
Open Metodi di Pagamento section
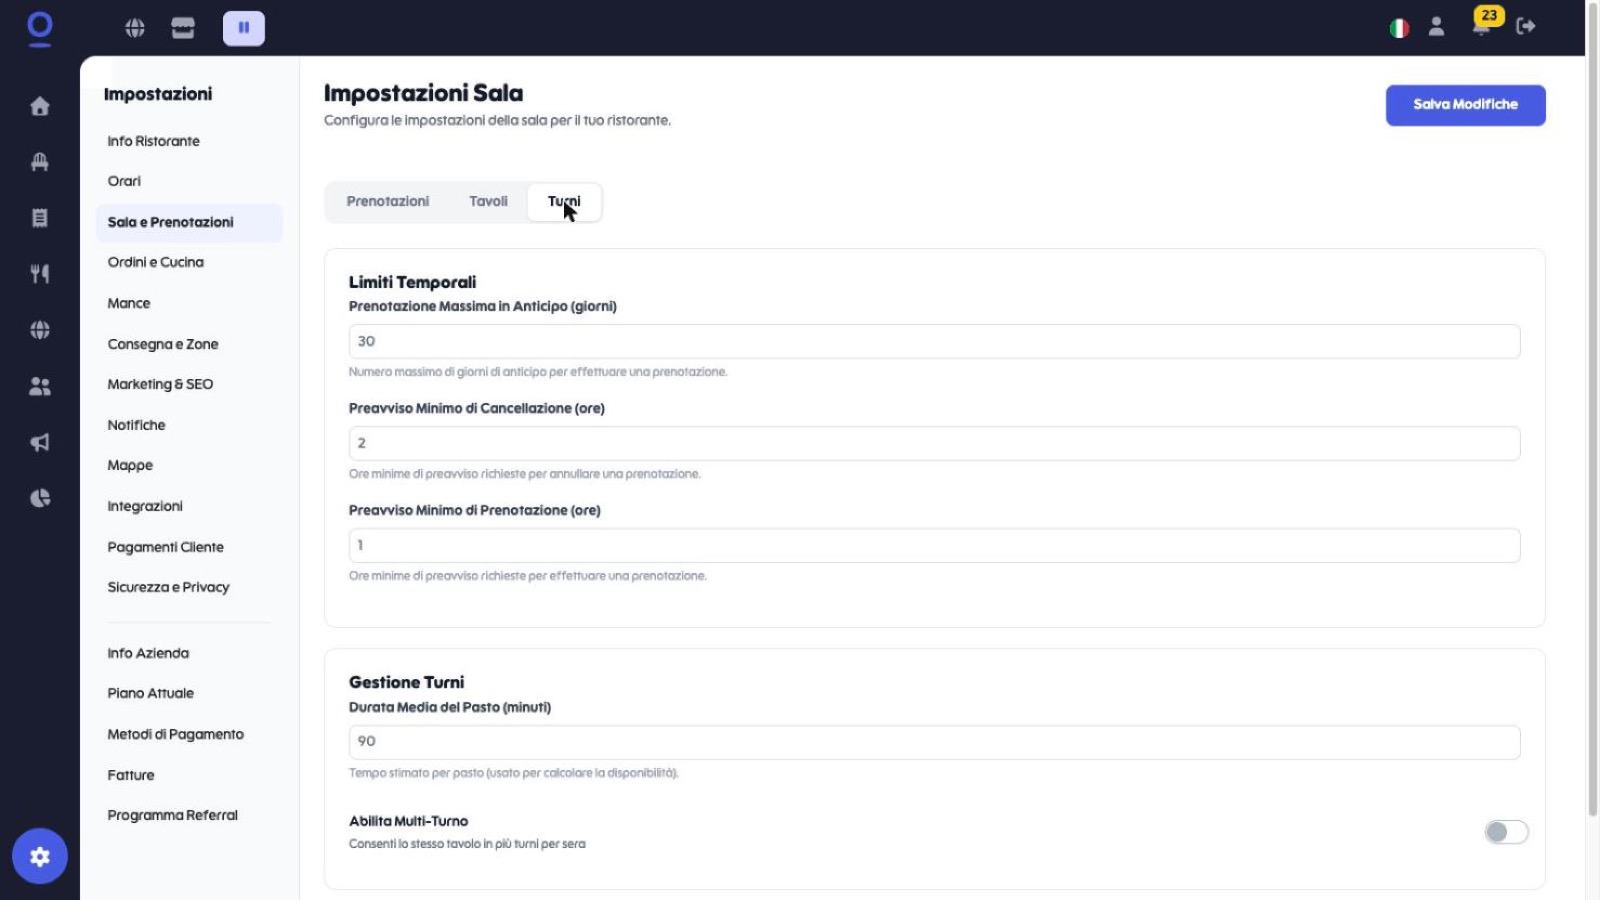pos(176,734)
